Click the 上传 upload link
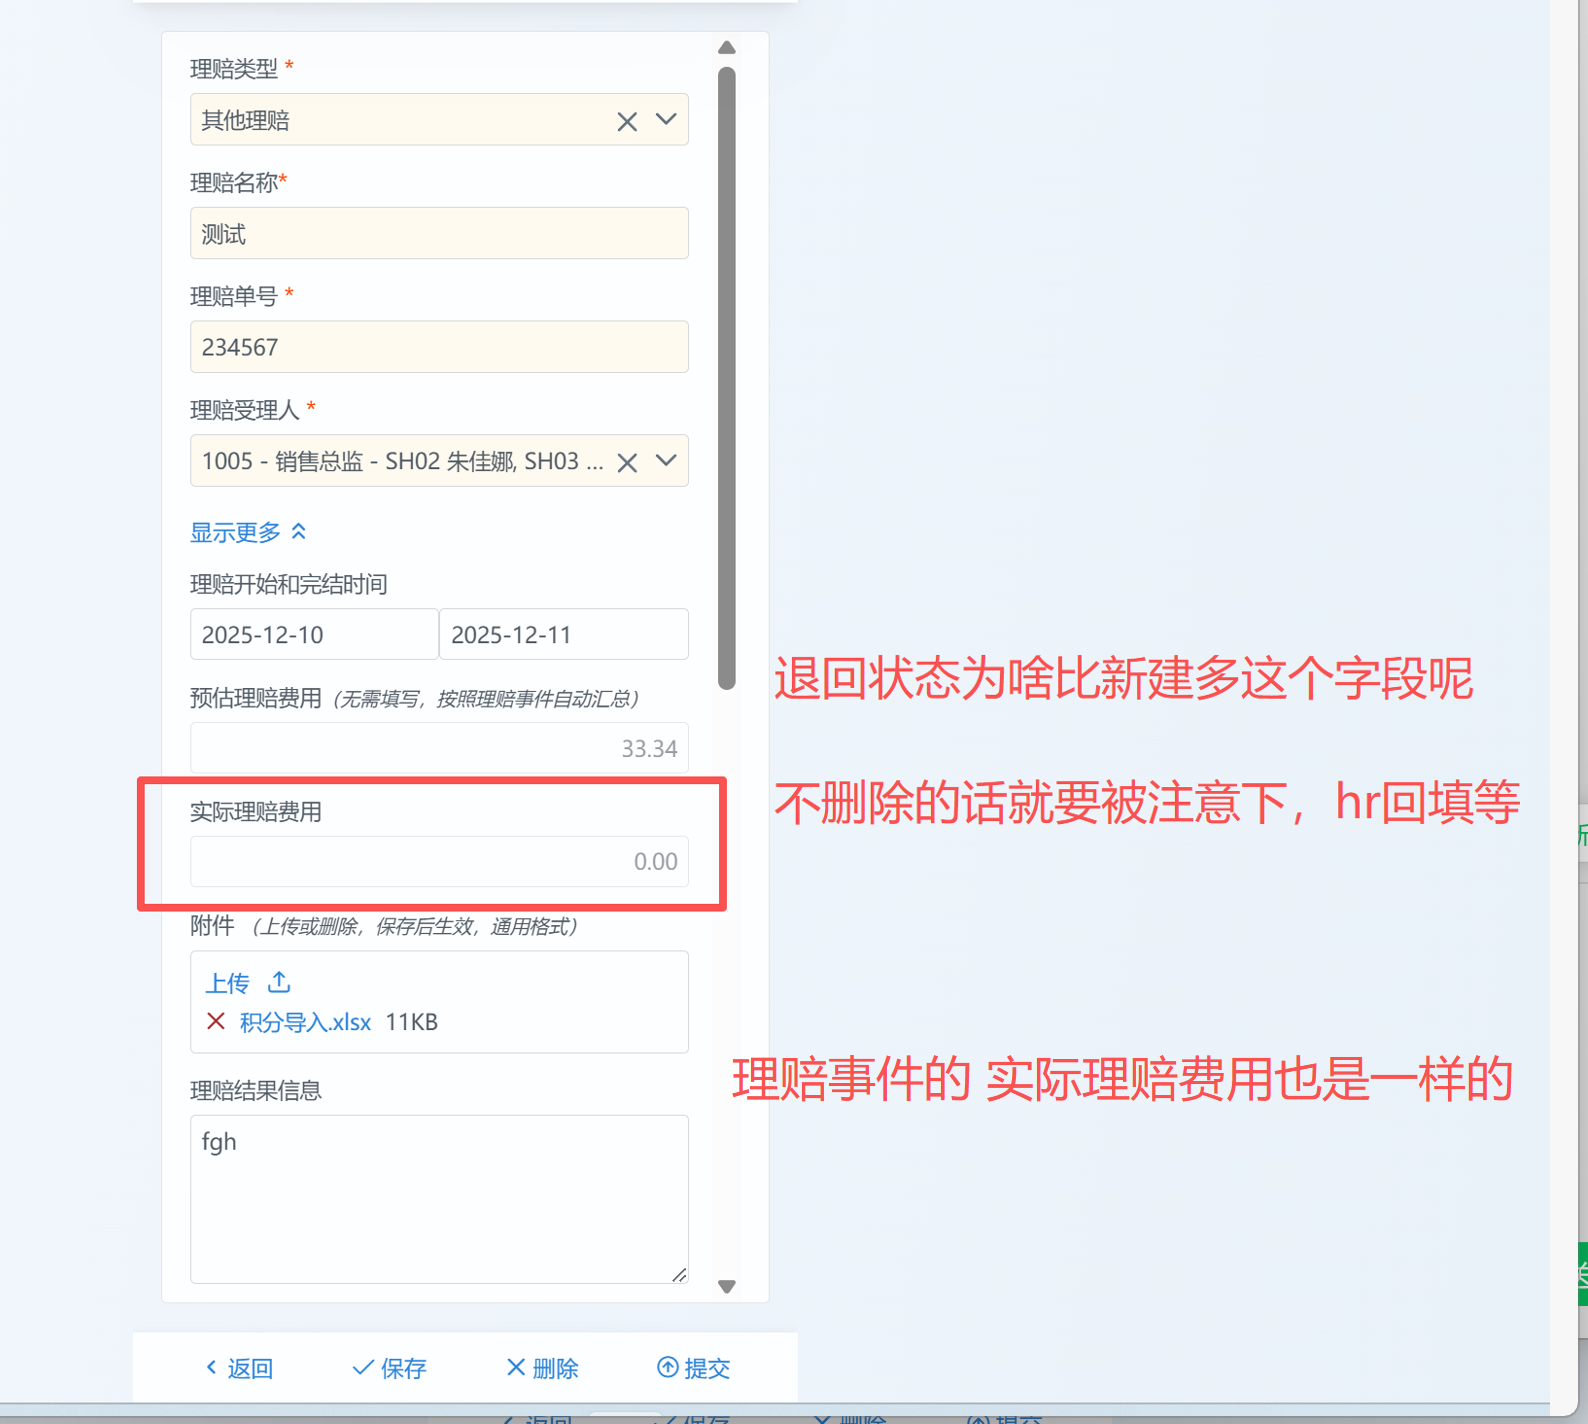Viewport: 1588px width, 1424px height. (227, 984)
